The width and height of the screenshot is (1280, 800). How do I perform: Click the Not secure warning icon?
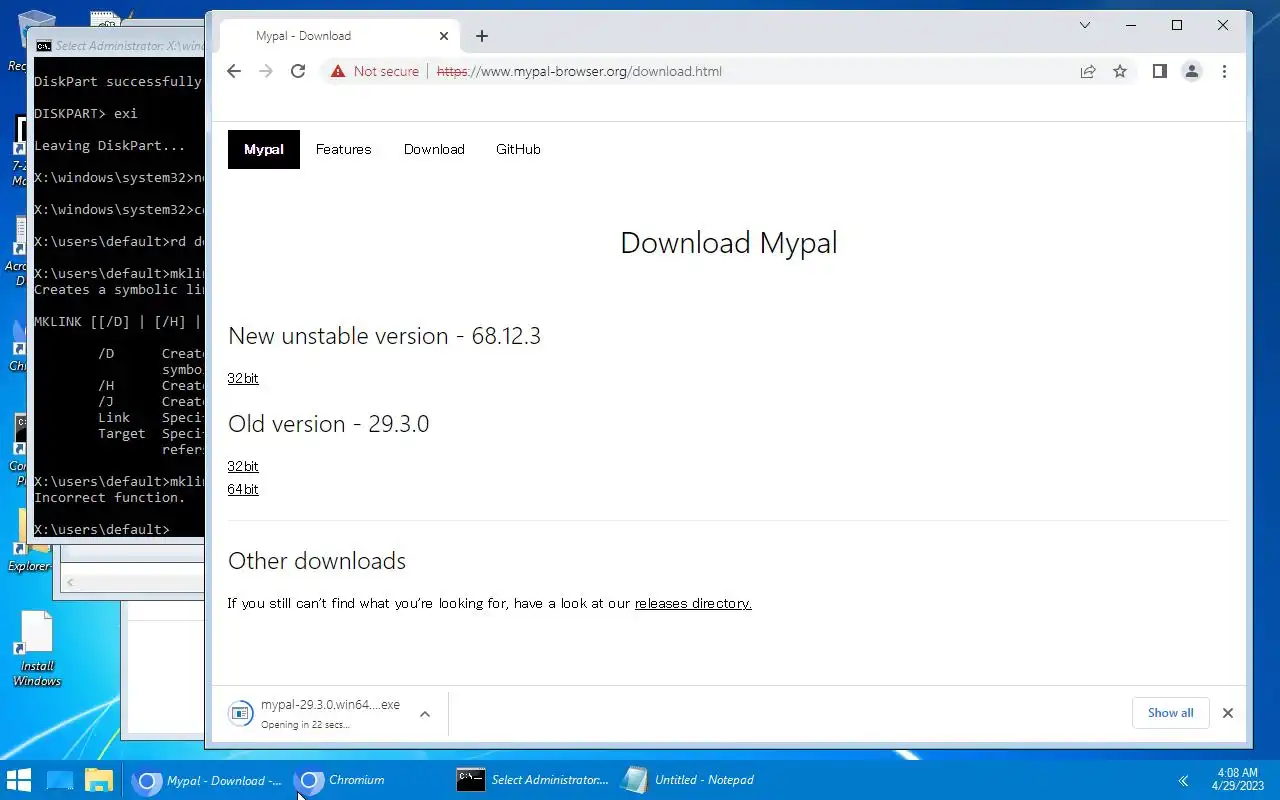pos(338,71)
